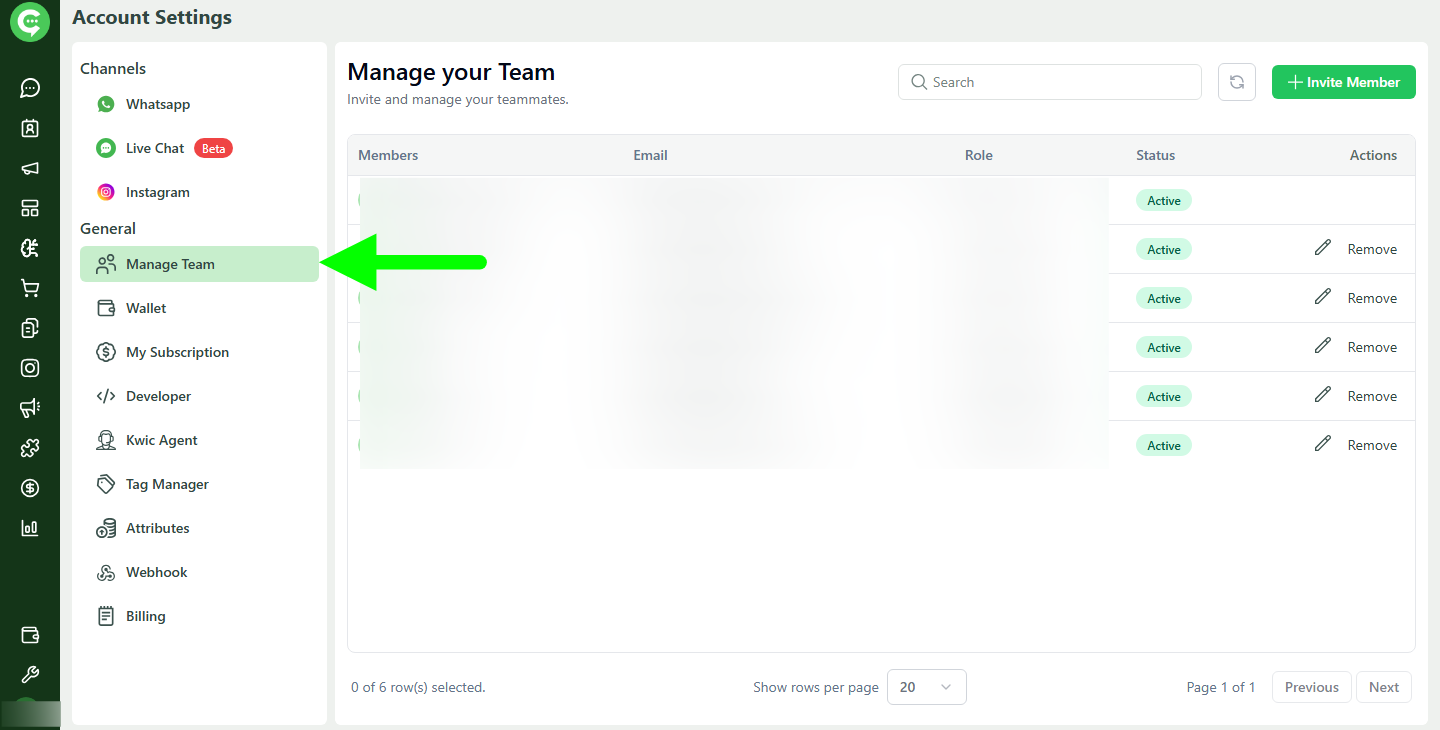Click the Kwic logo at the top left
Screen dimensions: 1440x730
(x=29, y=21)
